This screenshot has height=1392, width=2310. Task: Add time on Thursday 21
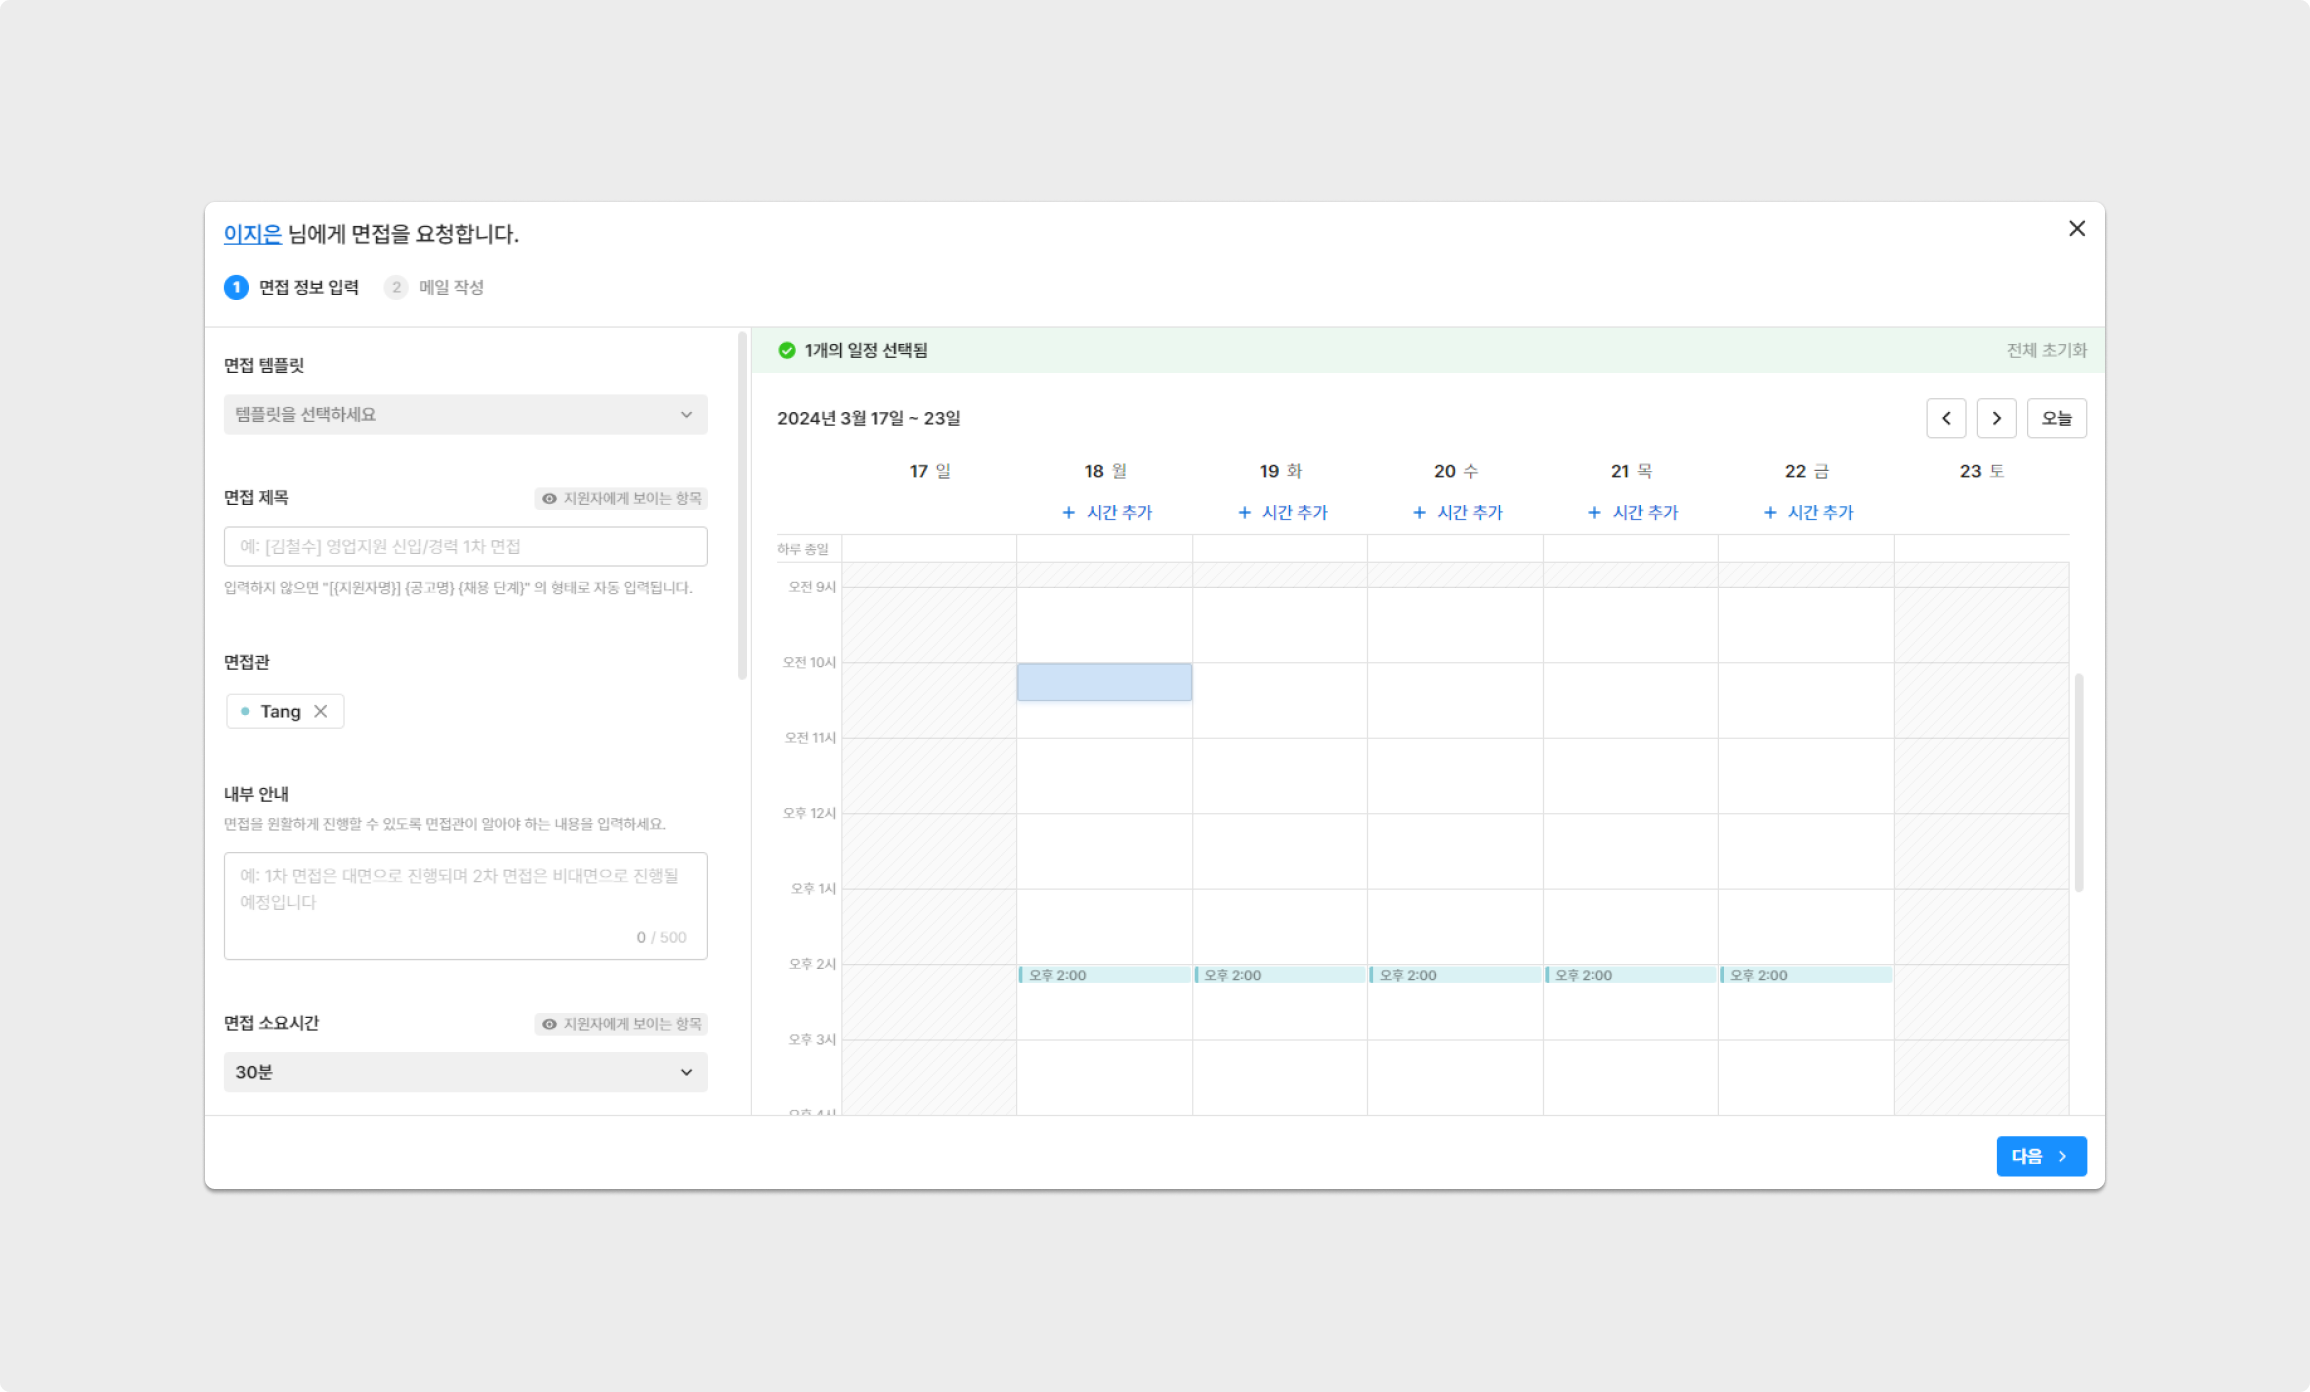coord(1632,512)
